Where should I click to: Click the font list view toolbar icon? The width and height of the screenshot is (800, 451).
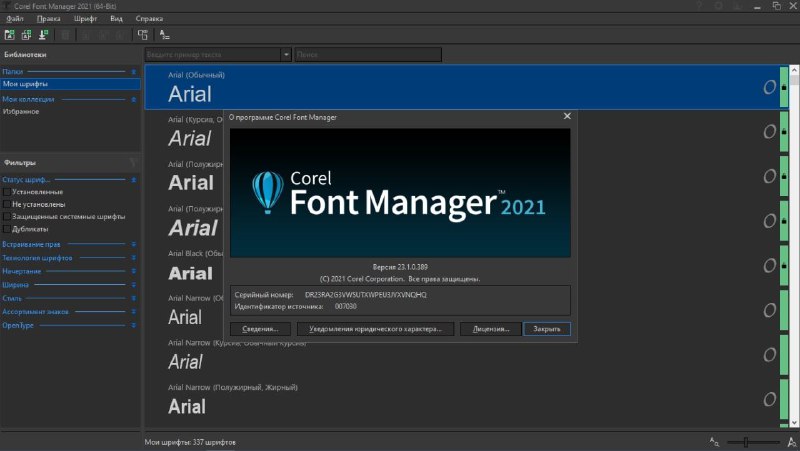pyautogui.click(x=164, y=35)
